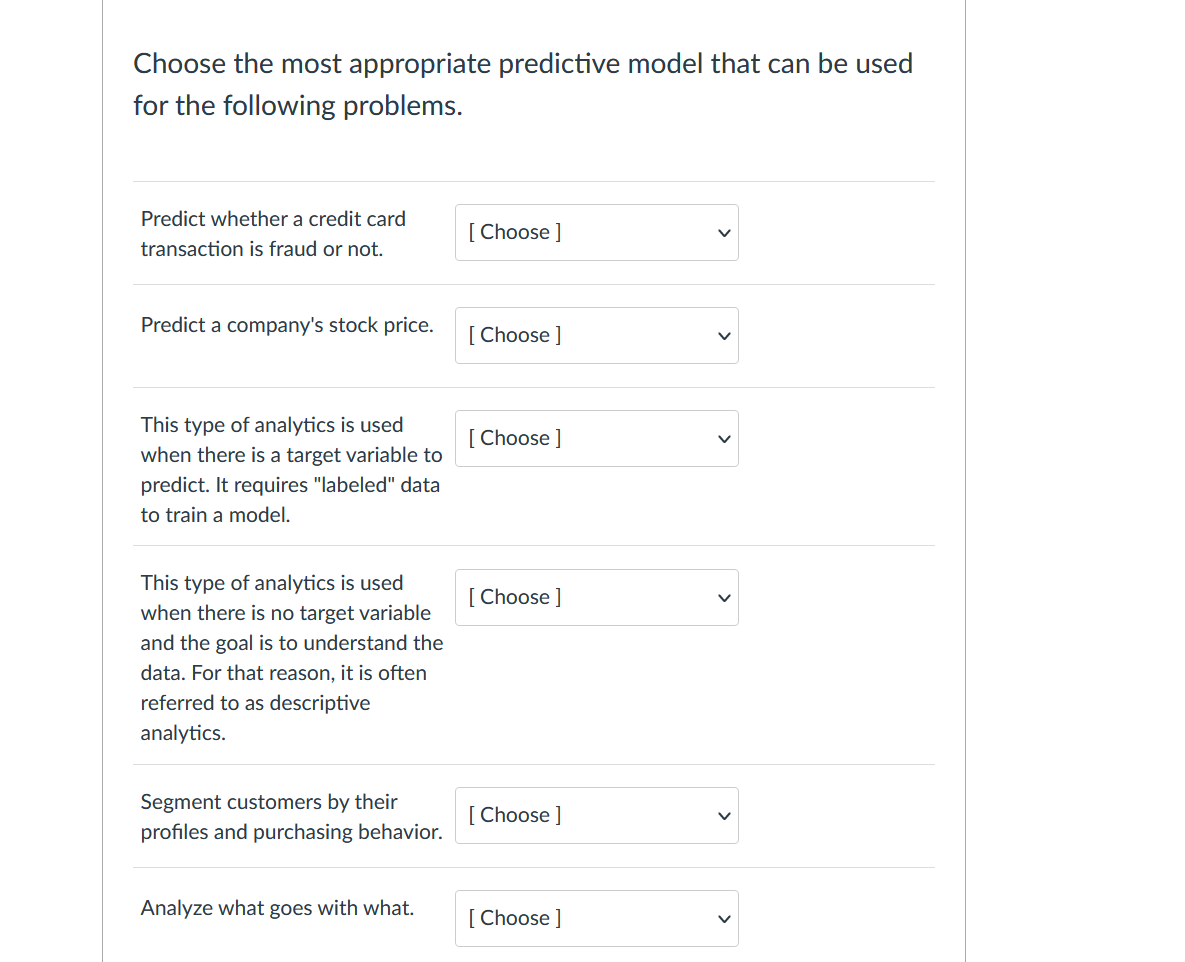The width and height of the screenshot is (1185, 962).
Task: Open the dropdown for labeled data analytics question
Action: pos(596,438)
